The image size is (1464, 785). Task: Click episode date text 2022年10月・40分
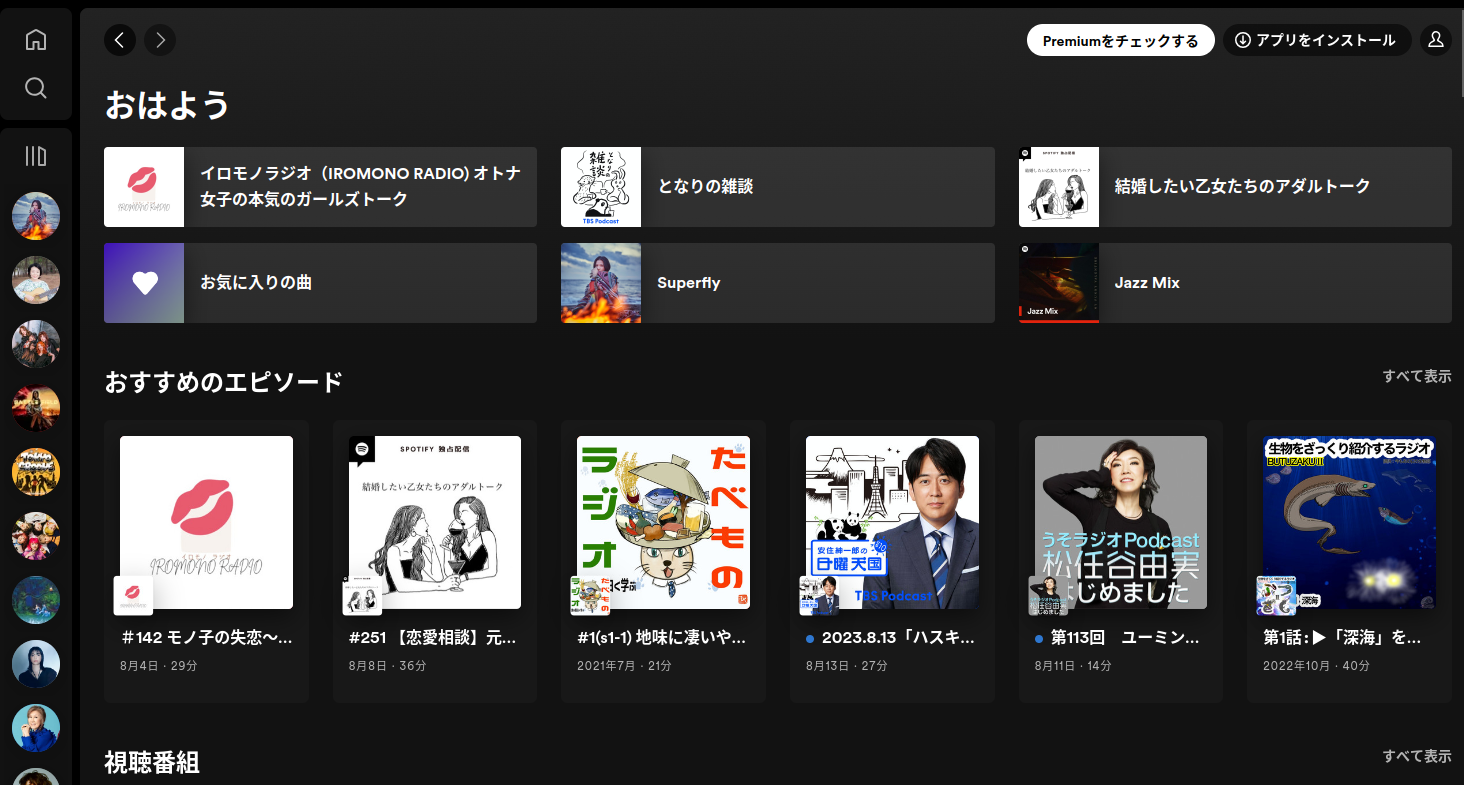[x=1316, y=665]
